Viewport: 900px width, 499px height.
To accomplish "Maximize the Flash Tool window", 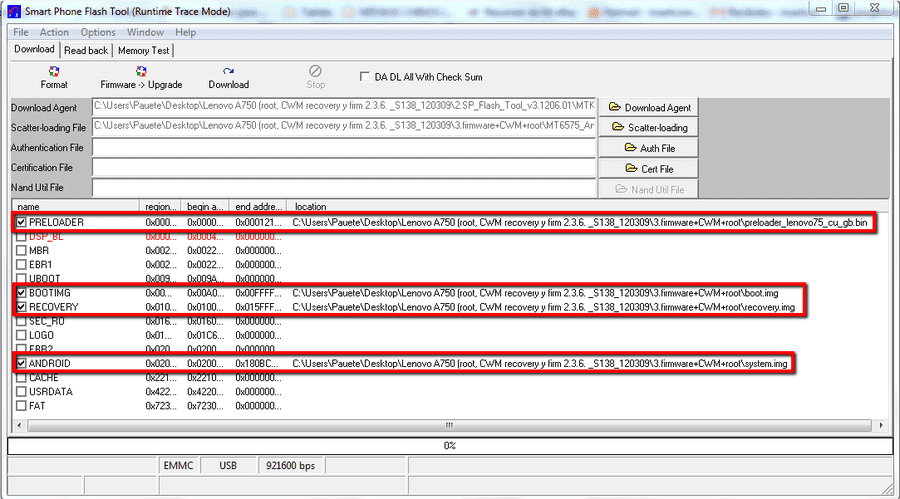I will tap(843, 8).
